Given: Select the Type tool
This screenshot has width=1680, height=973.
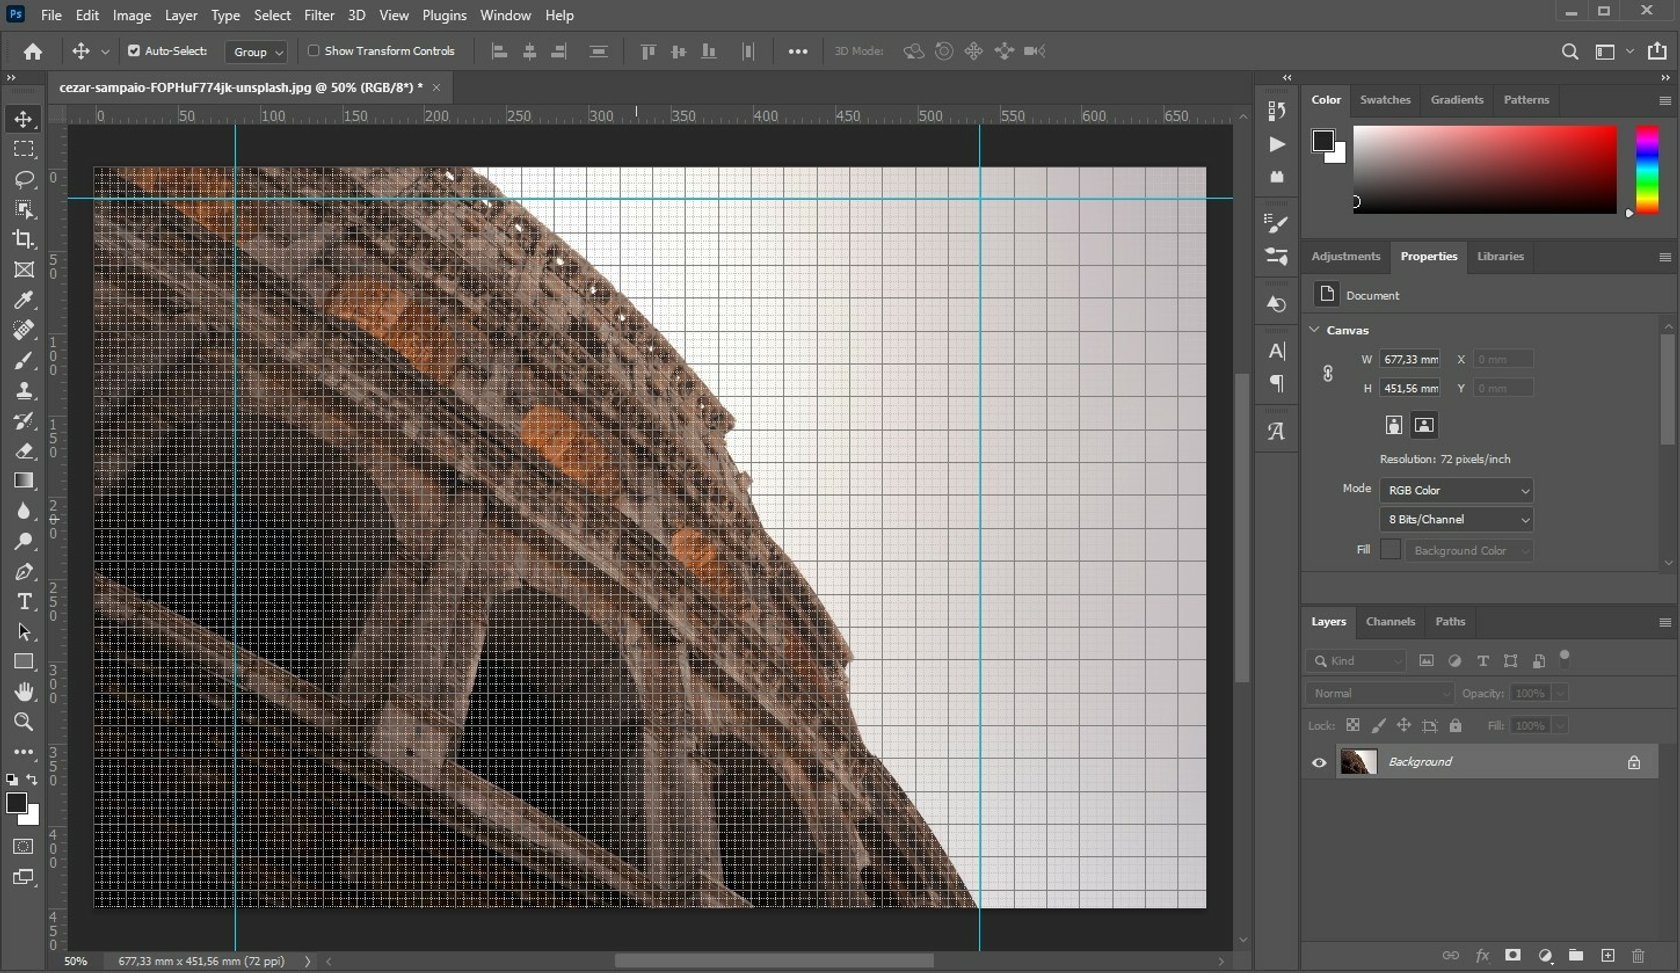Looking at the screenshot, I should click(x=24, y=601).
